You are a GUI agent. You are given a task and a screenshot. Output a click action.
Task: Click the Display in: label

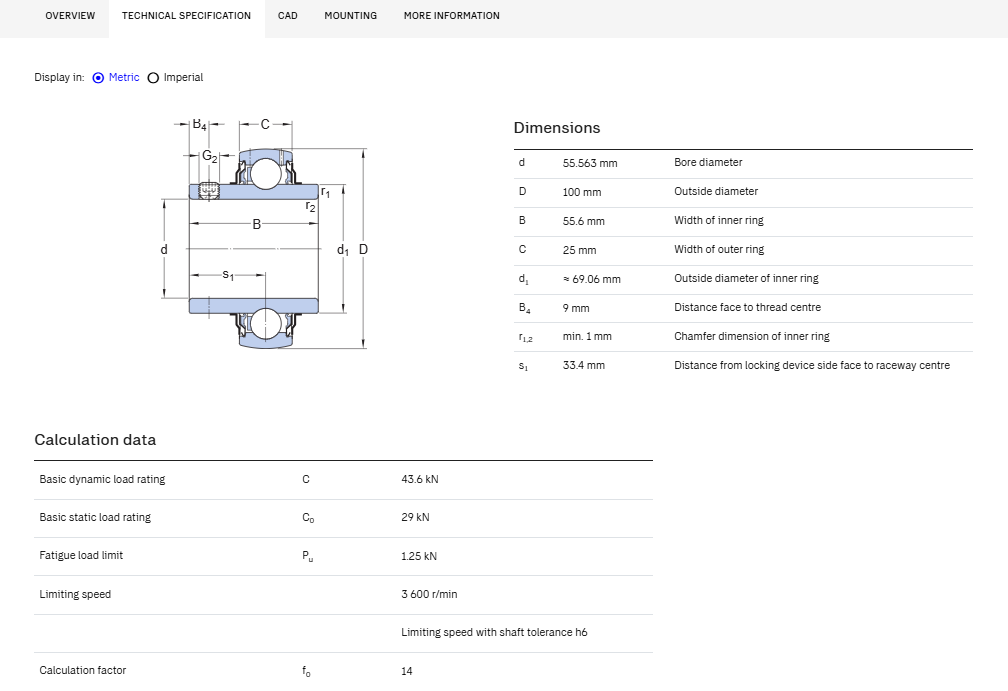point(59,77)
